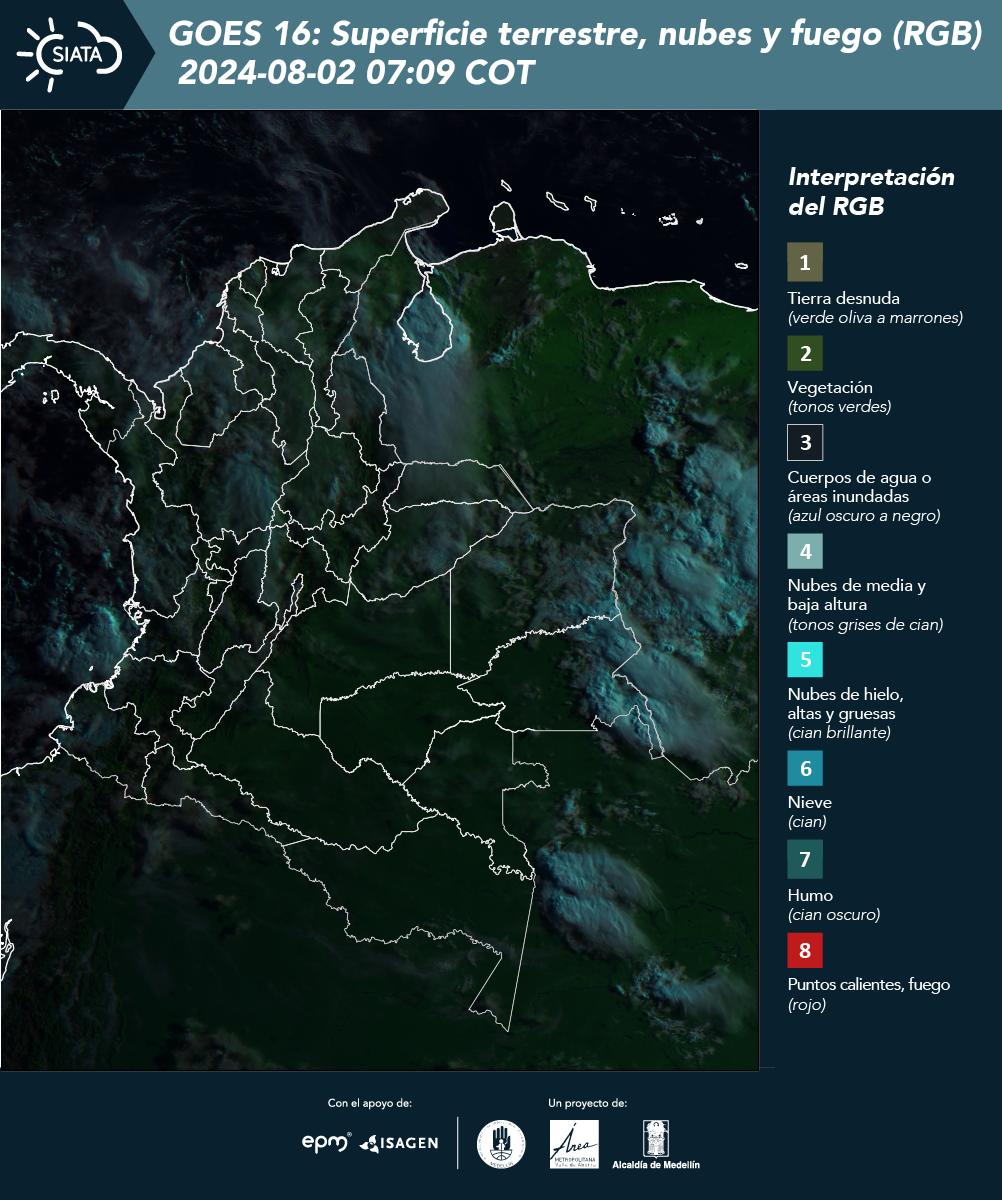The width and height of the screenshot is (1002, 1200).
Task: Click the '(cian oscuro)' description
Action: pyautogui.click(x=834, y=915)
